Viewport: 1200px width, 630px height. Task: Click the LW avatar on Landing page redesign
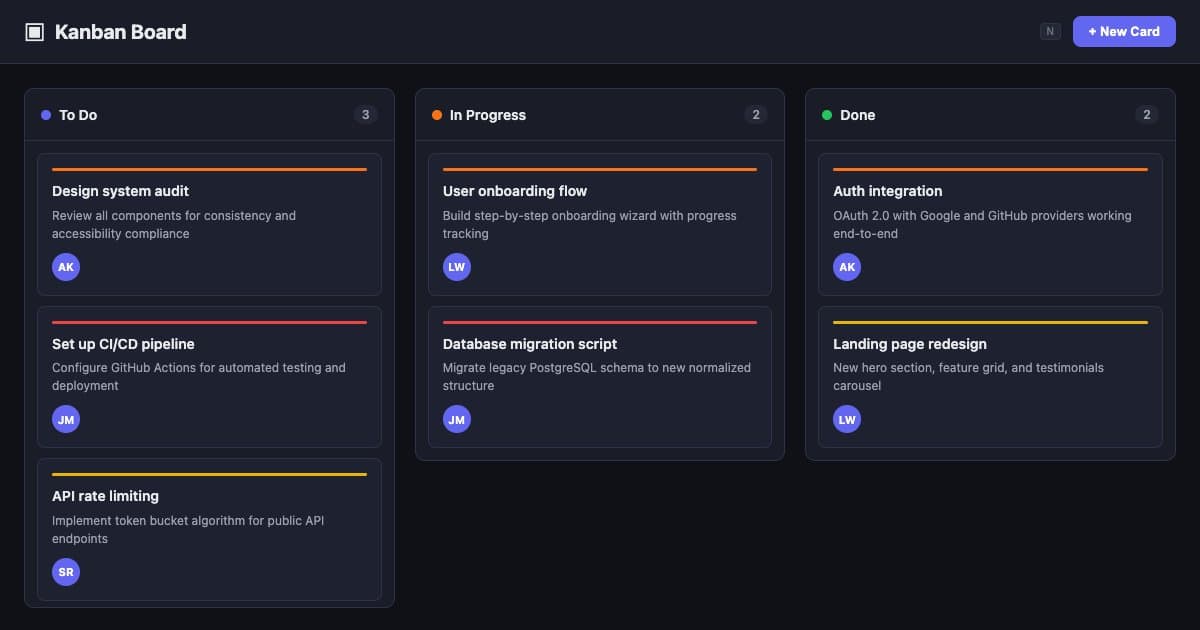[x=847, y=419]
